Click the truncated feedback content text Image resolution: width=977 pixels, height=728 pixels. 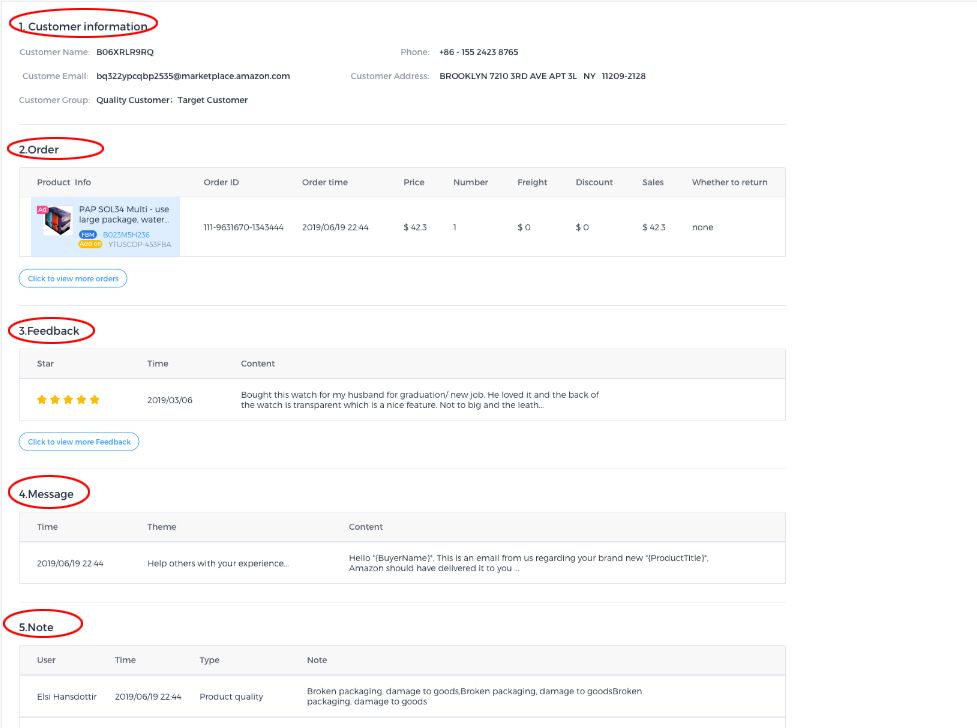[x=420, y=400]
